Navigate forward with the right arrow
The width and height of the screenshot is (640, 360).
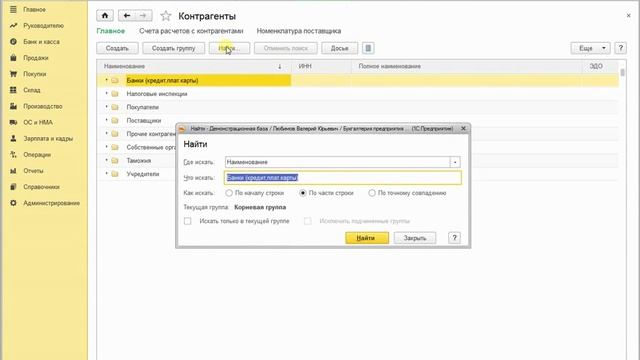click(x=143, y=16)
